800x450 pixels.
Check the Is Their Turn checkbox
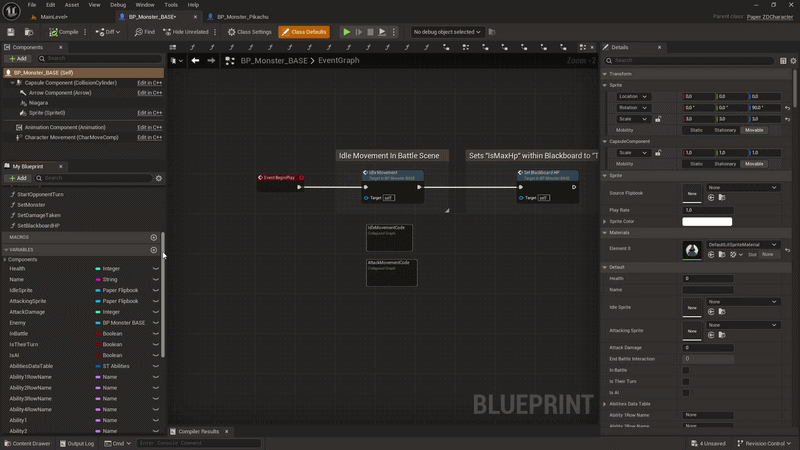[686, 381]
